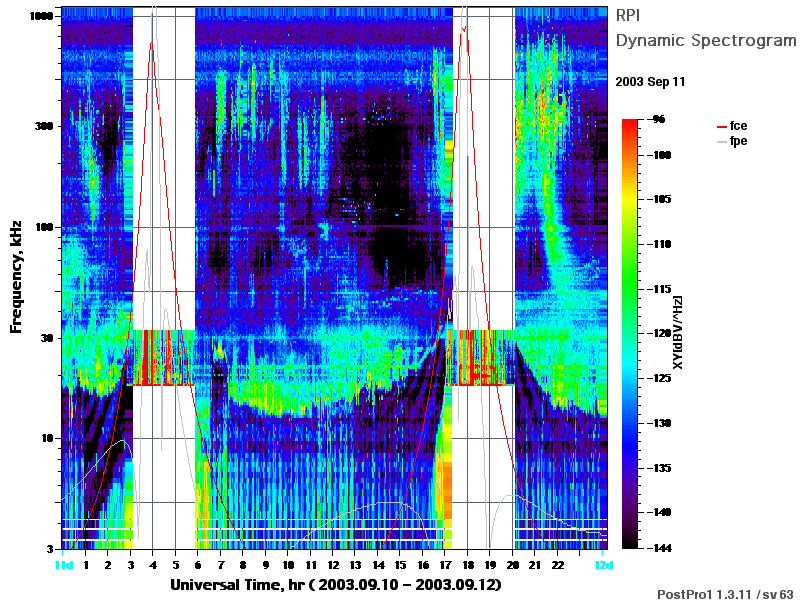800x600 pixels.
Task: Click the red fce legend line marker
Action: (721, 127)
